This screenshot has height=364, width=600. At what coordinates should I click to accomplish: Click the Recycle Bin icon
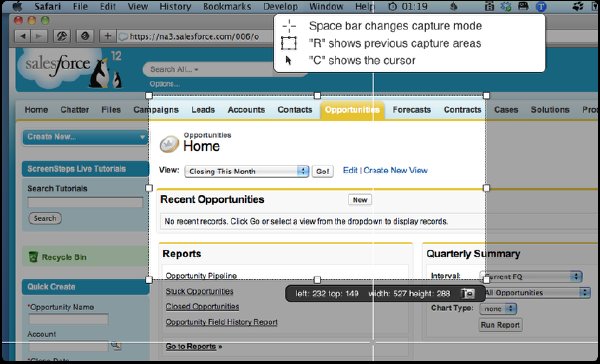click(x=34, y=257)
